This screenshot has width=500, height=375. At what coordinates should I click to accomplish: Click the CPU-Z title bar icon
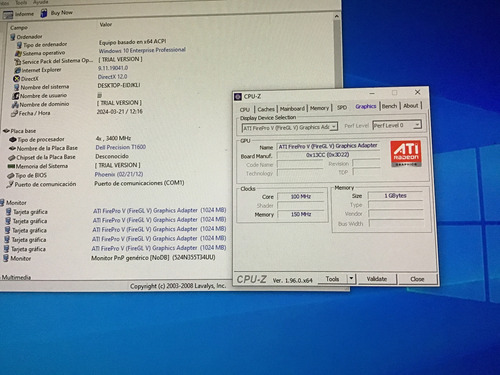[238, 97]
